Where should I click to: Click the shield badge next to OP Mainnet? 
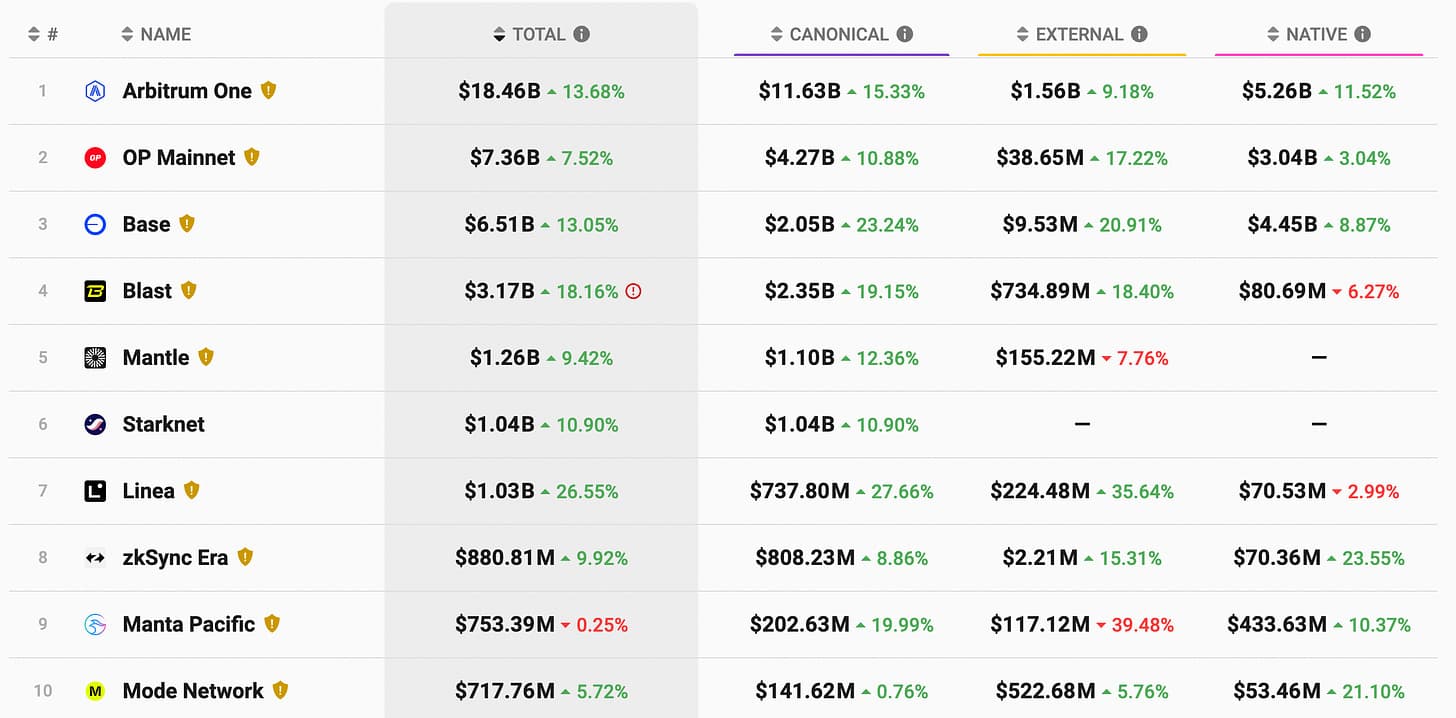[x=252, y=157]
